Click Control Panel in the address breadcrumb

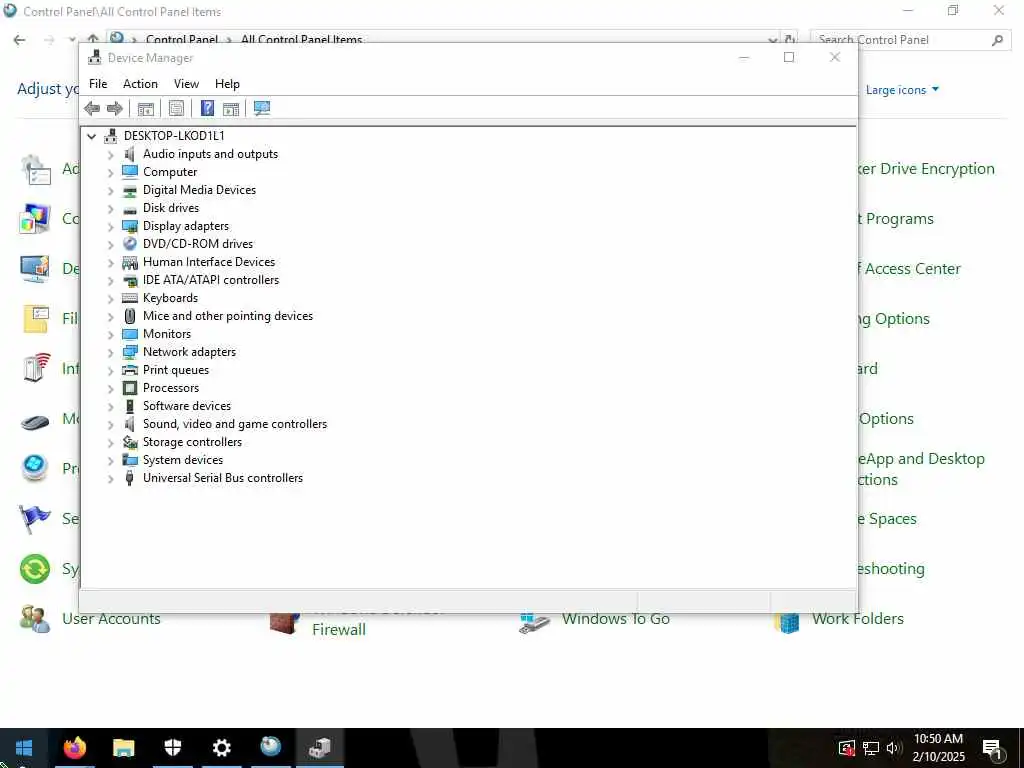click(182, 39)
